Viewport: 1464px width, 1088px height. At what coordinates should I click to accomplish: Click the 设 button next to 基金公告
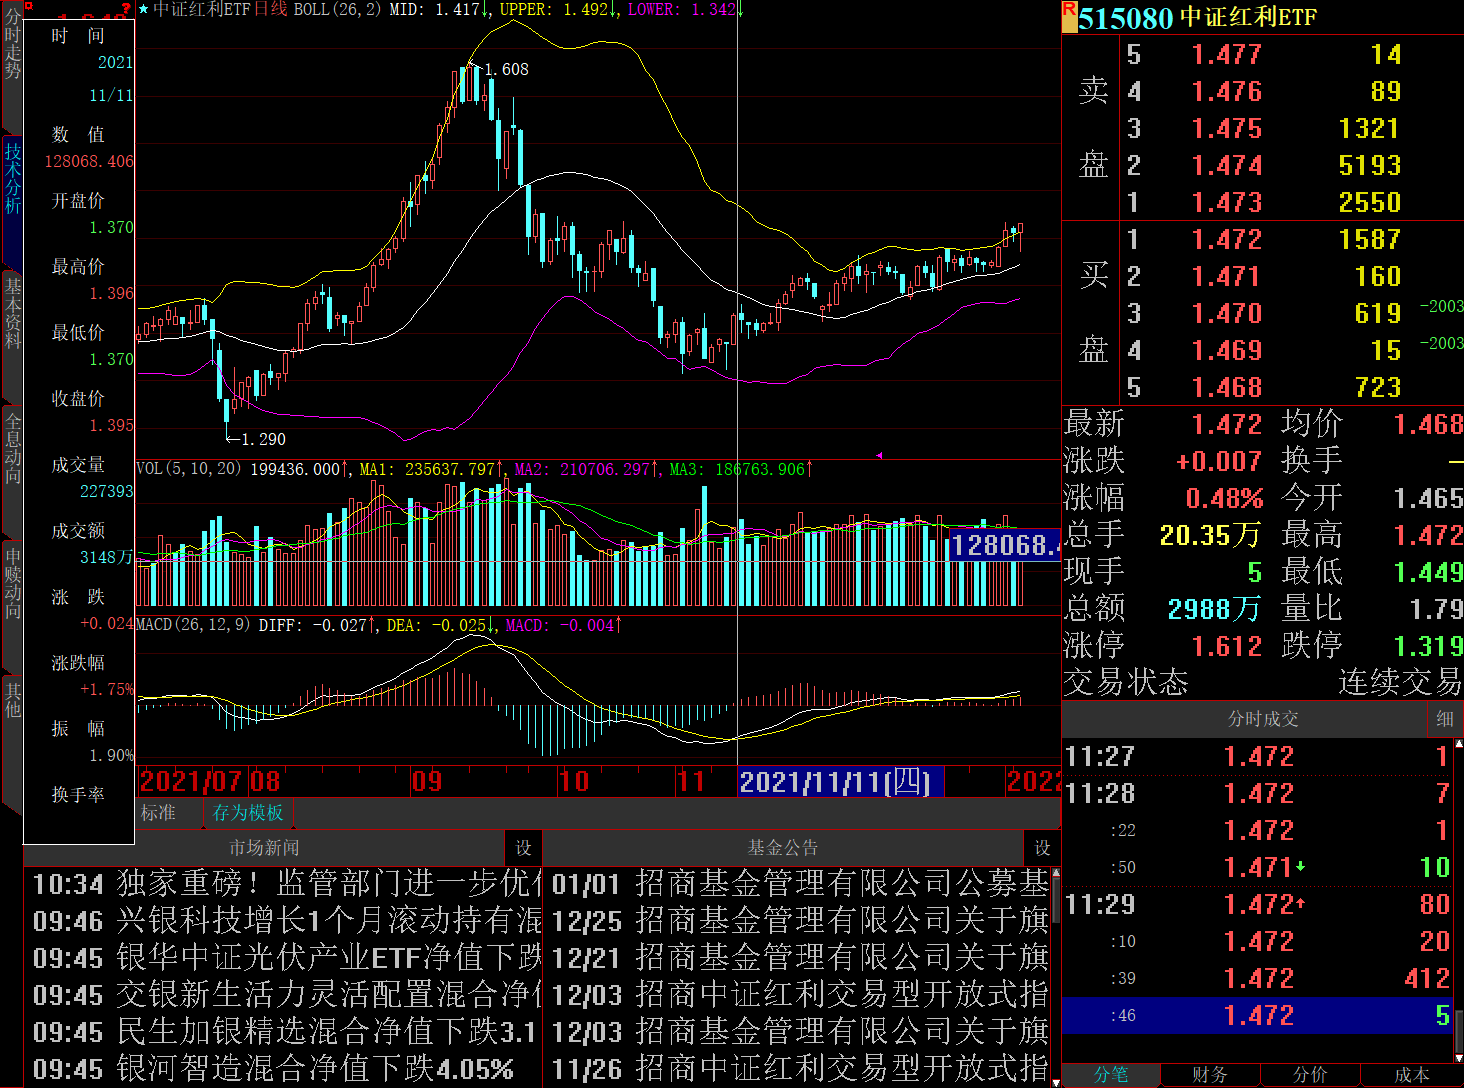pos(1042,848)
